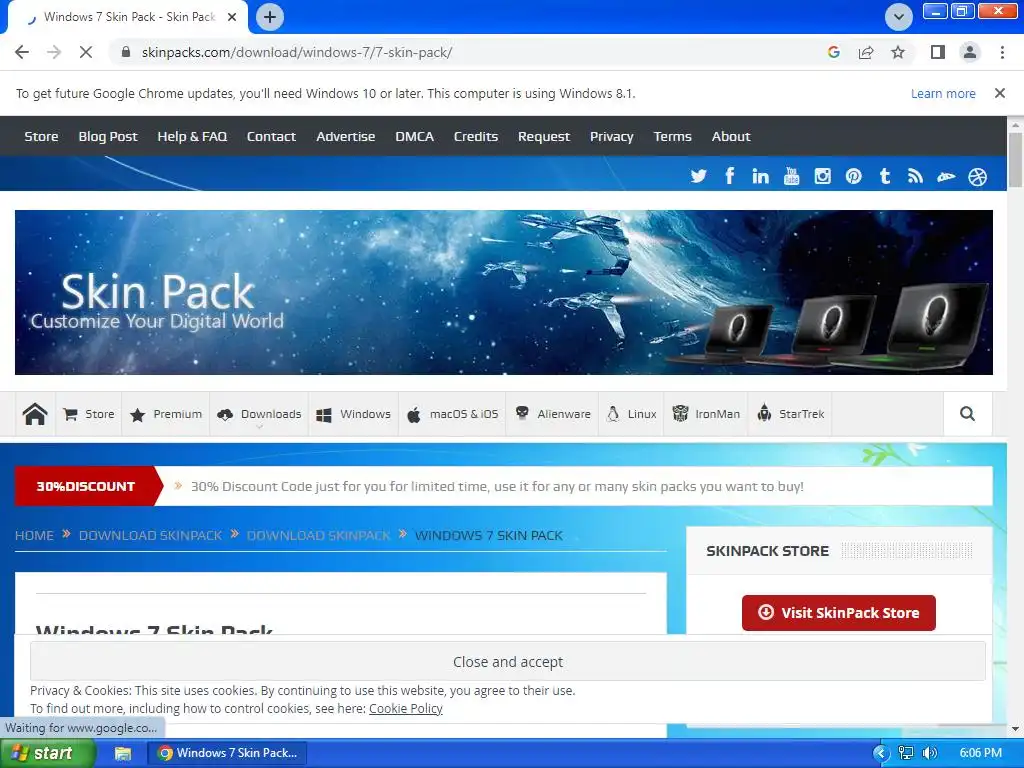Toggle Chrome side panel icon

[x=938, y=52]
